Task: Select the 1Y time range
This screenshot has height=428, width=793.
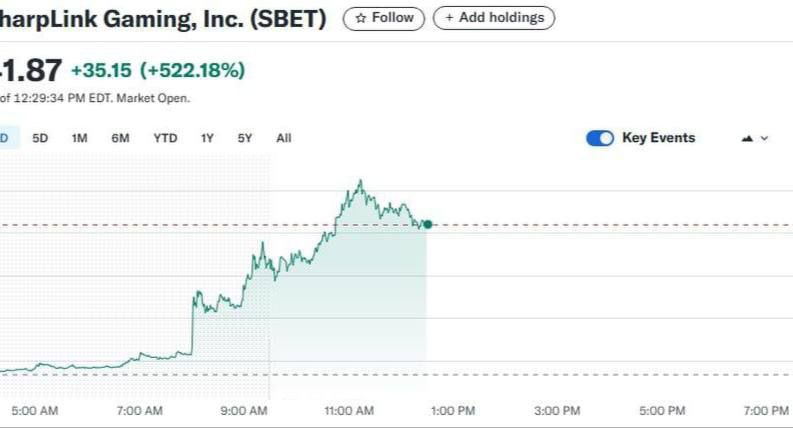Action: 207,138
